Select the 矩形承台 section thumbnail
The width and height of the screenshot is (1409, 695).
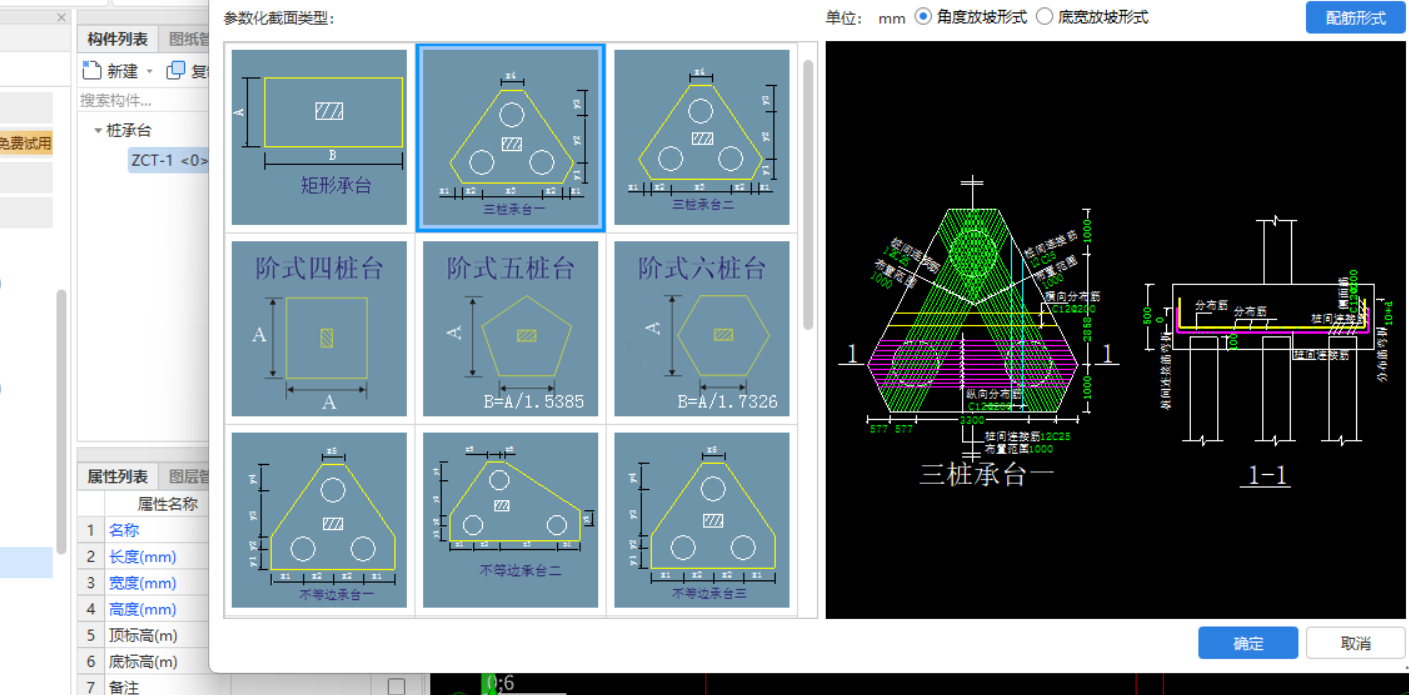click(319, 137)
